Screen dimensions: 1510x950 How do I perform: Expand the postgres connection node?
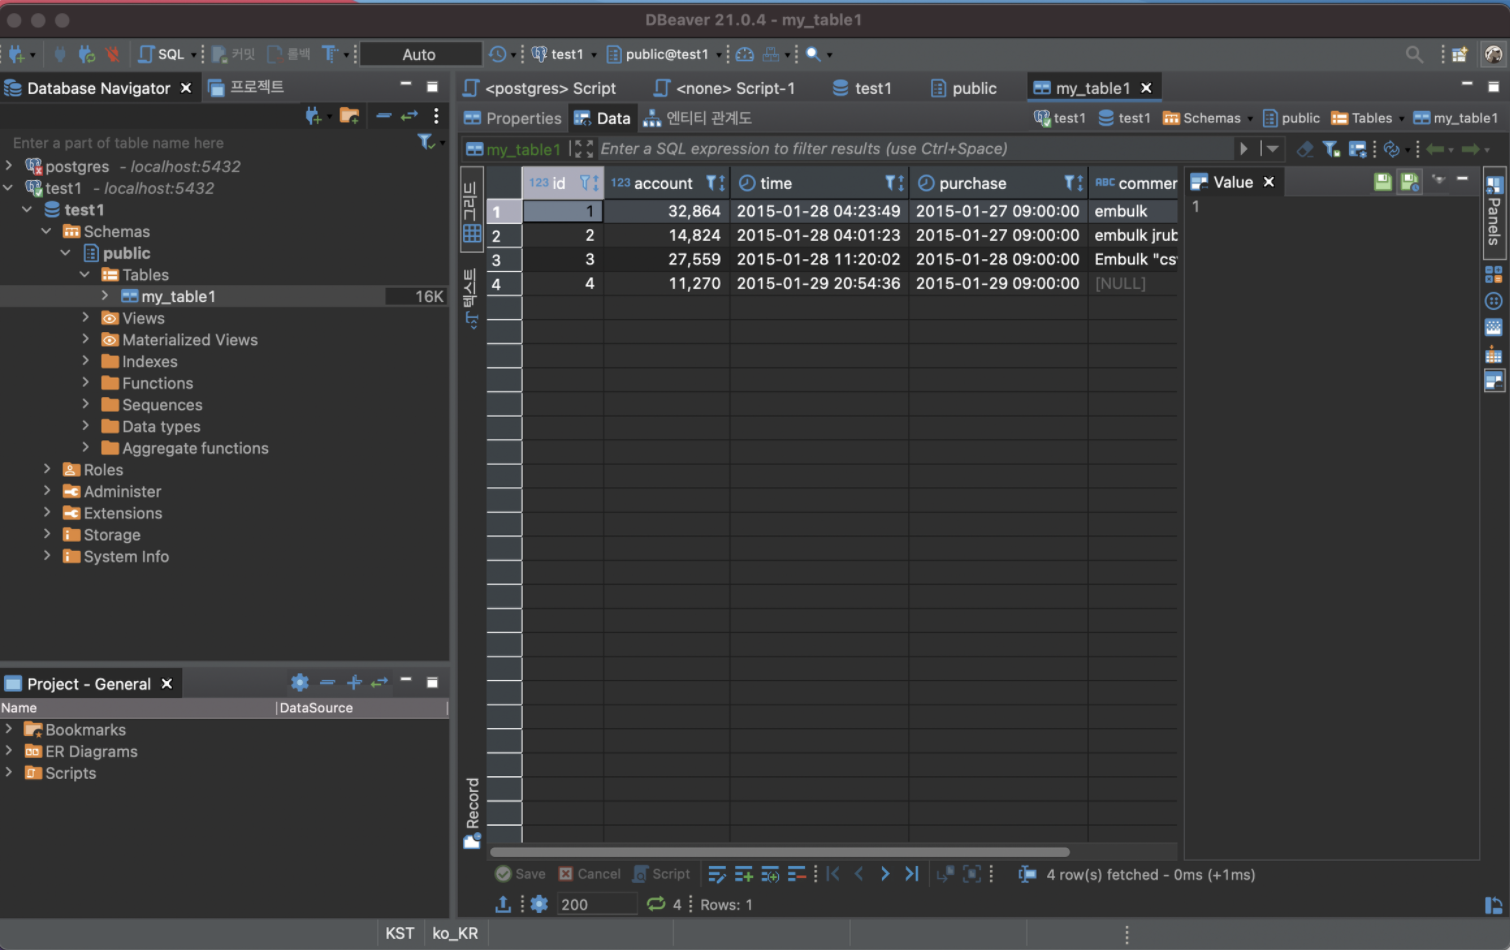click(9, 166)
